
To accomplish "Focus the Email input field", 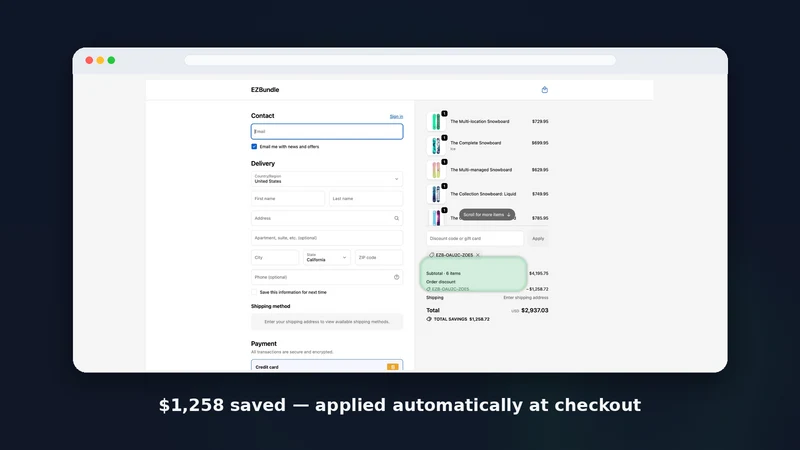I will tap(327, 132).
